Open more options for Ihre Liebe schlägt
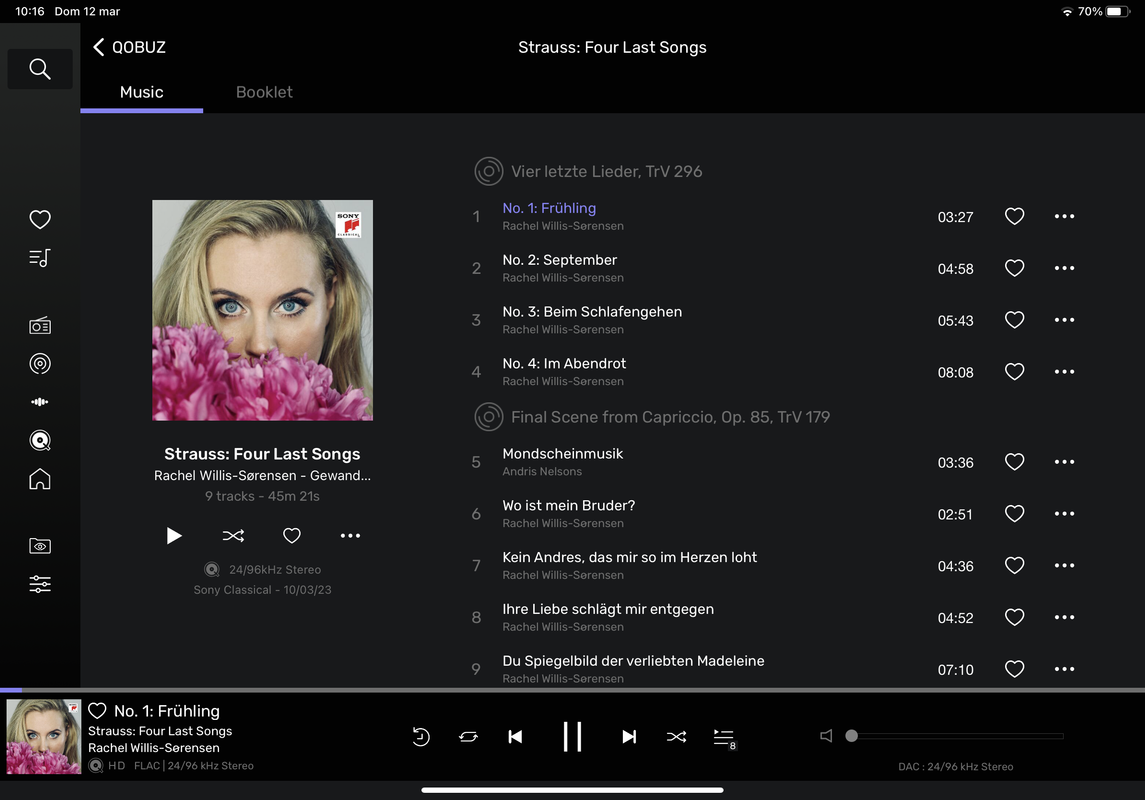The height and width of the screenshot is (800, 1145). pos(1065,618)
